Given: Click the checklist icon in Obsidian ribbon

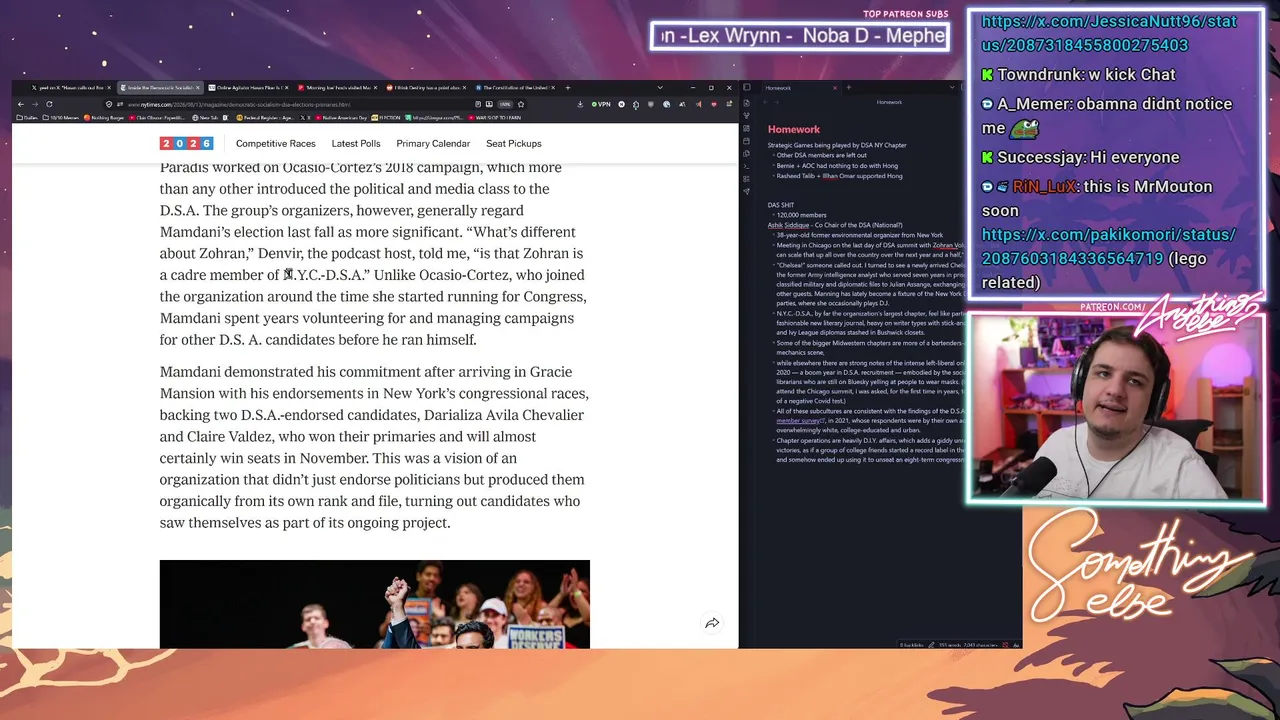Looking at the screenshot, I should pyautogui.click(x=746, y=179).
